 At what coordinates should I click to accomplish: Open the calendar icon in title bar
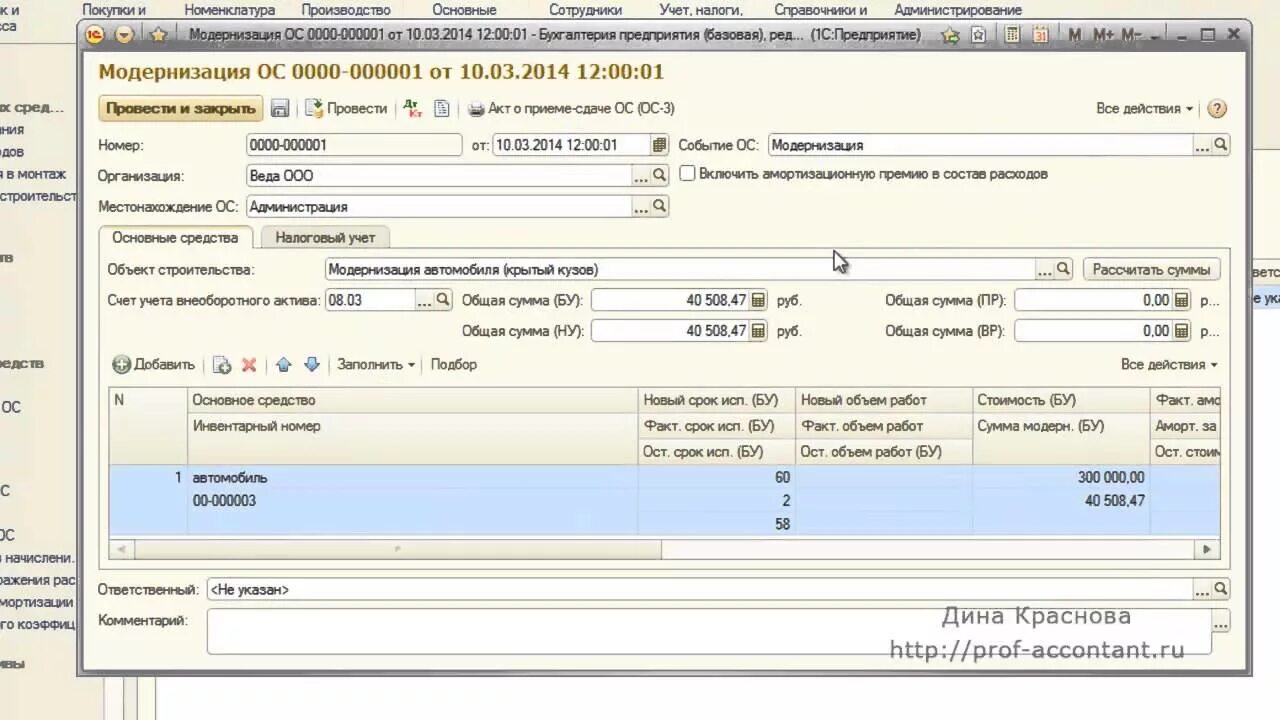(x=1041, y=34)
